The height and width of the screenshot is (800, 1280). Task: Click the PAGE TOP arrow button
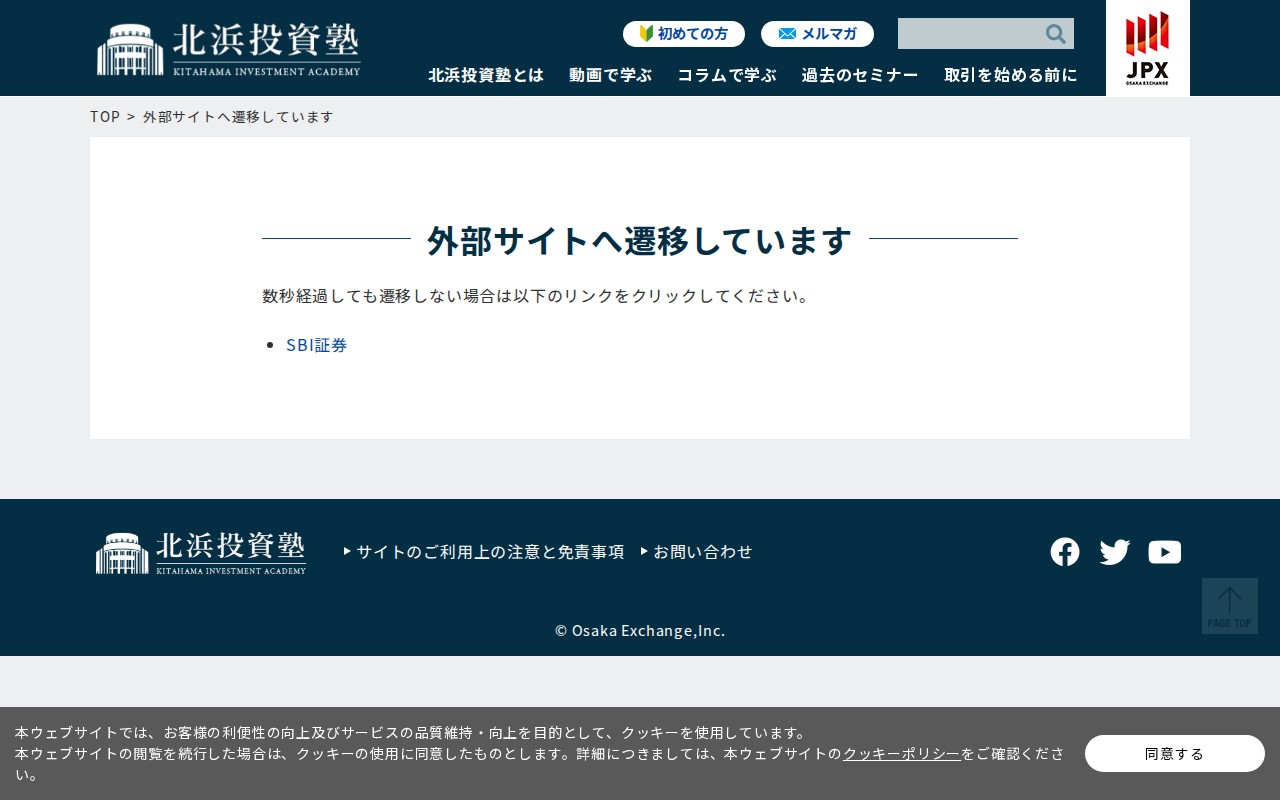[x=1230, y=606]
